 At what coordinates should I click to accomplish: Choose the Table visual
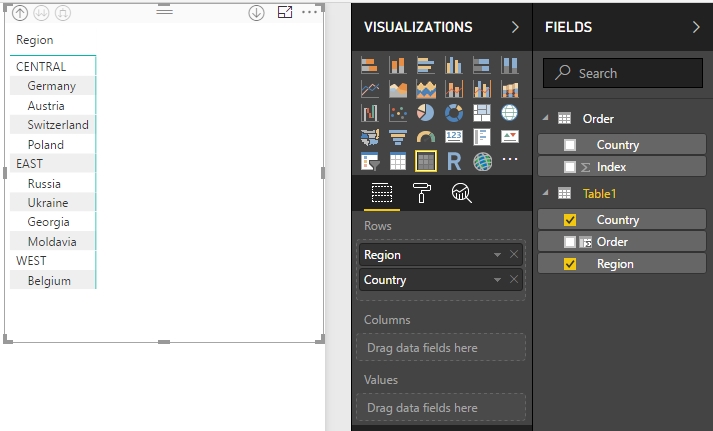point(397,161)
